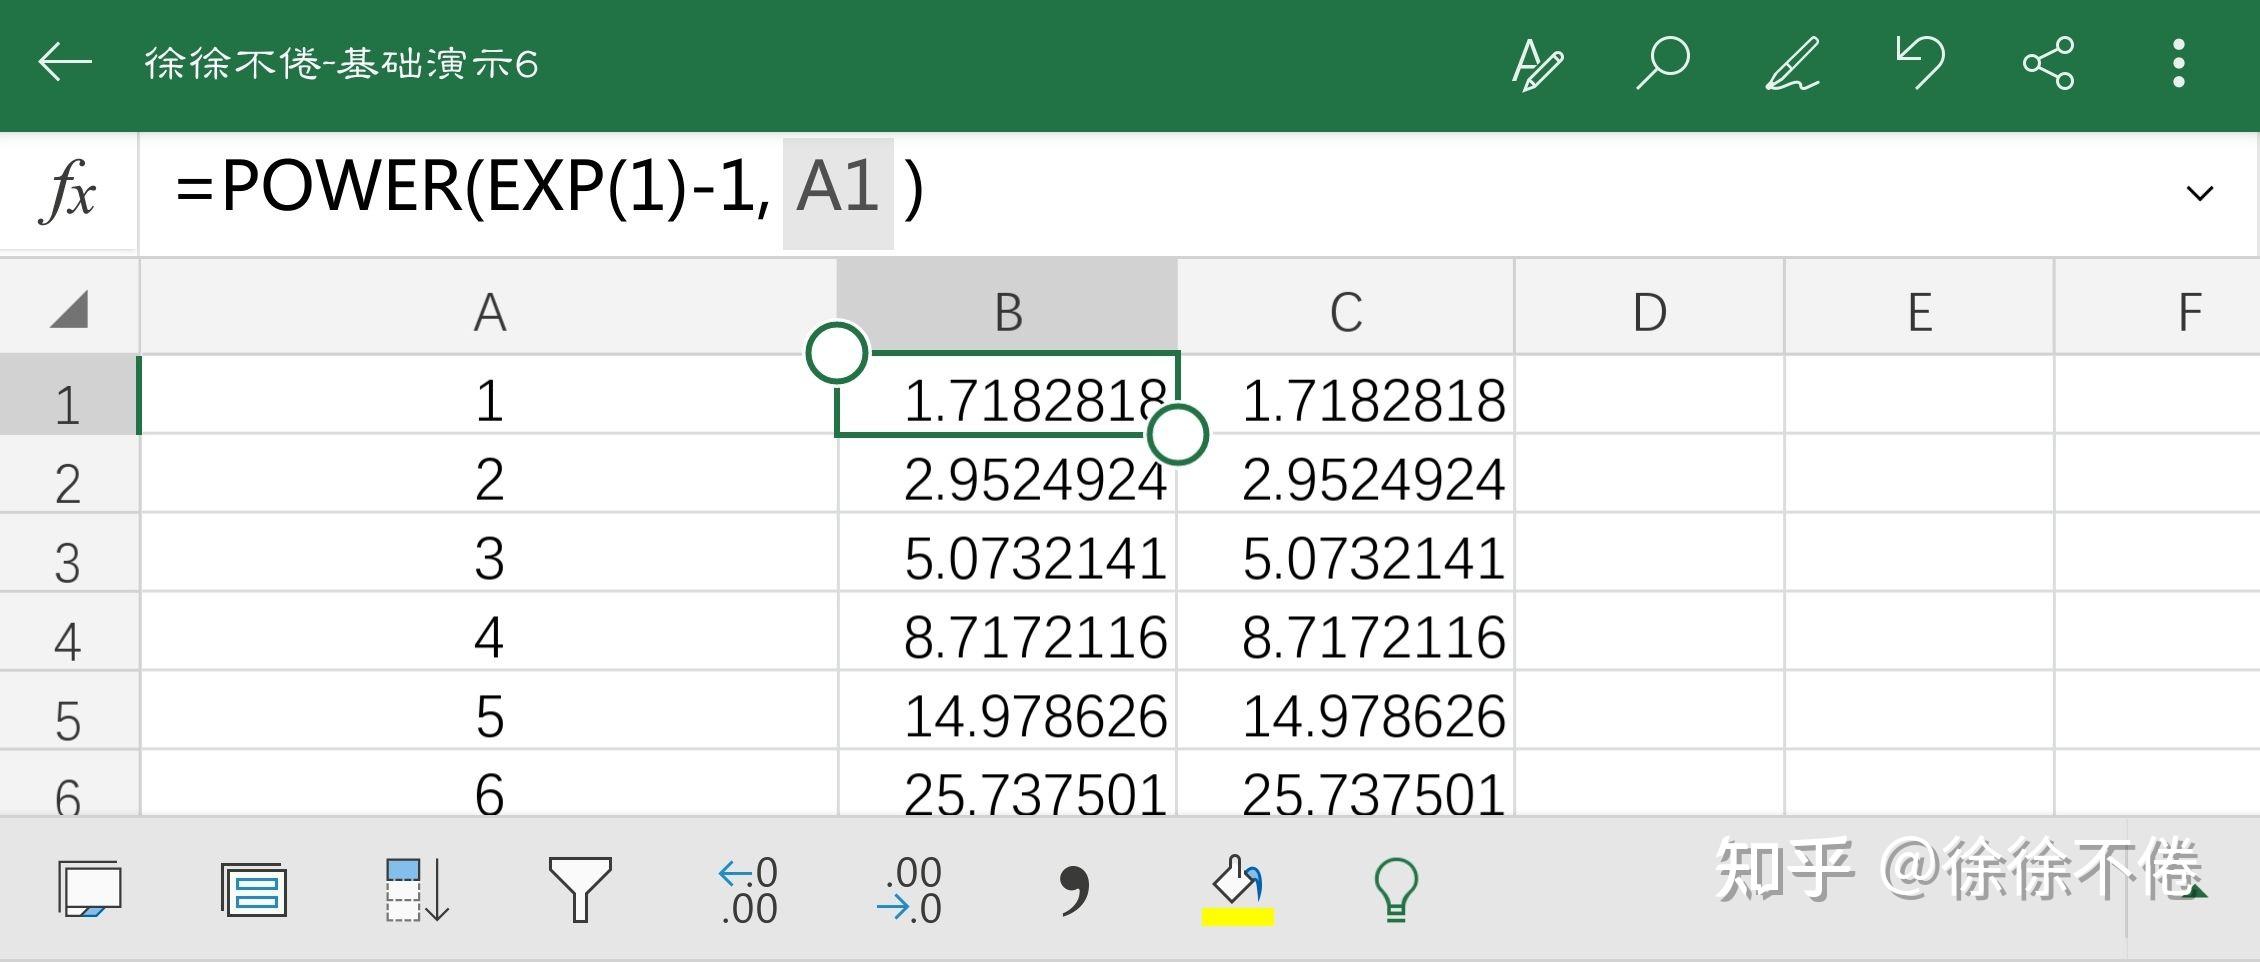This screenshot has height=962, width=2260.
Task: Tap the Tell Me lightbulb icon
Action: [1396, 890]
